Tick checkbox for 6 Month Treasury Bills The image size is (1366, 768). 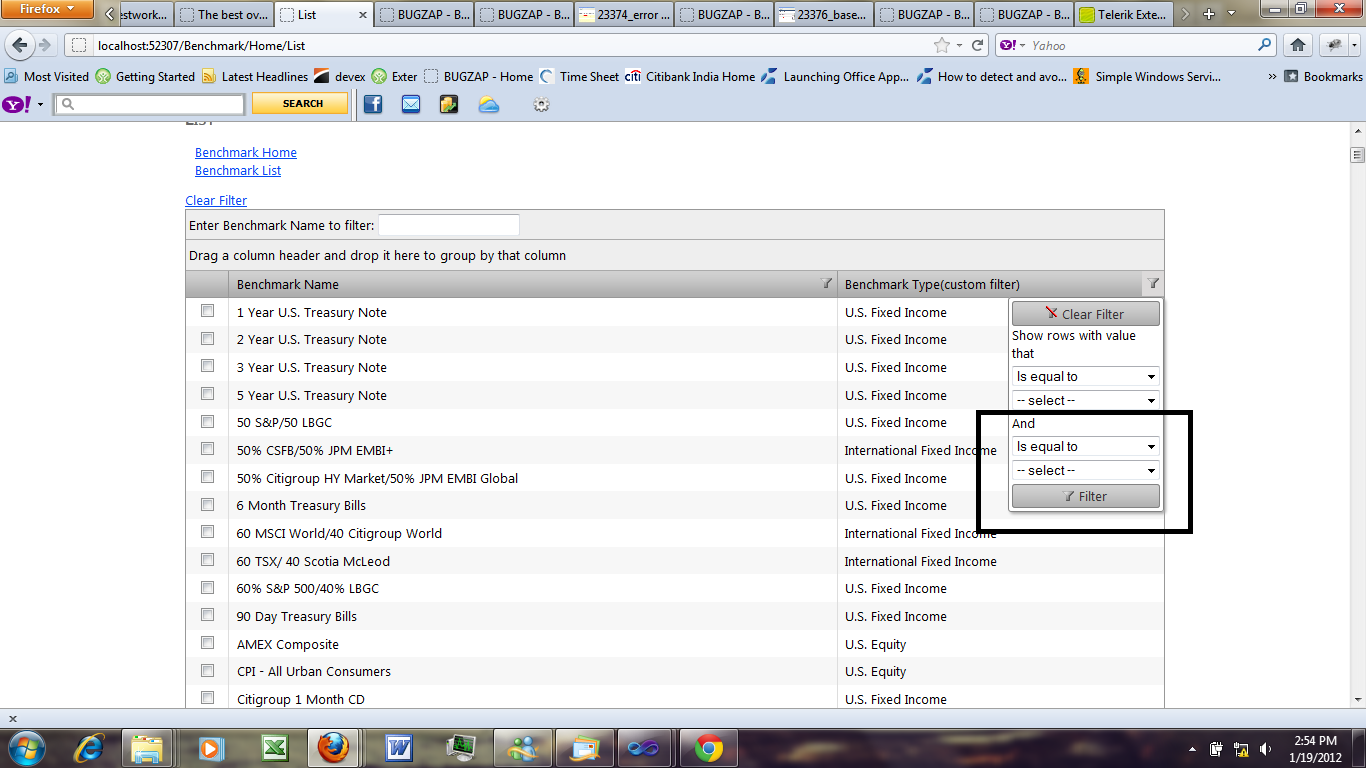(x=208, y=504)
